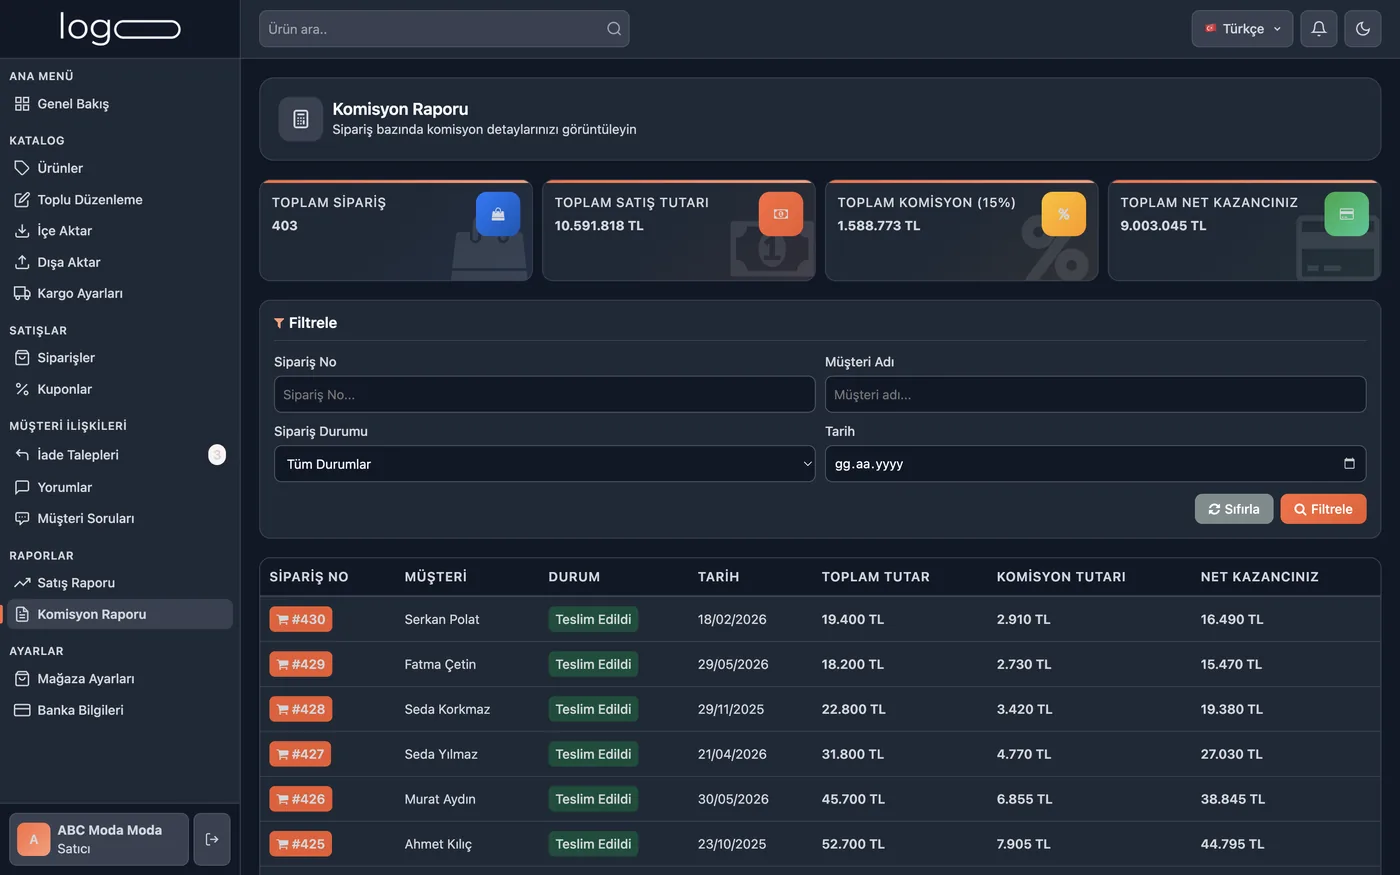The image size is (1400, 875).
Task: Reset filters with Sıfırla button
Action: click(1234, 509)
